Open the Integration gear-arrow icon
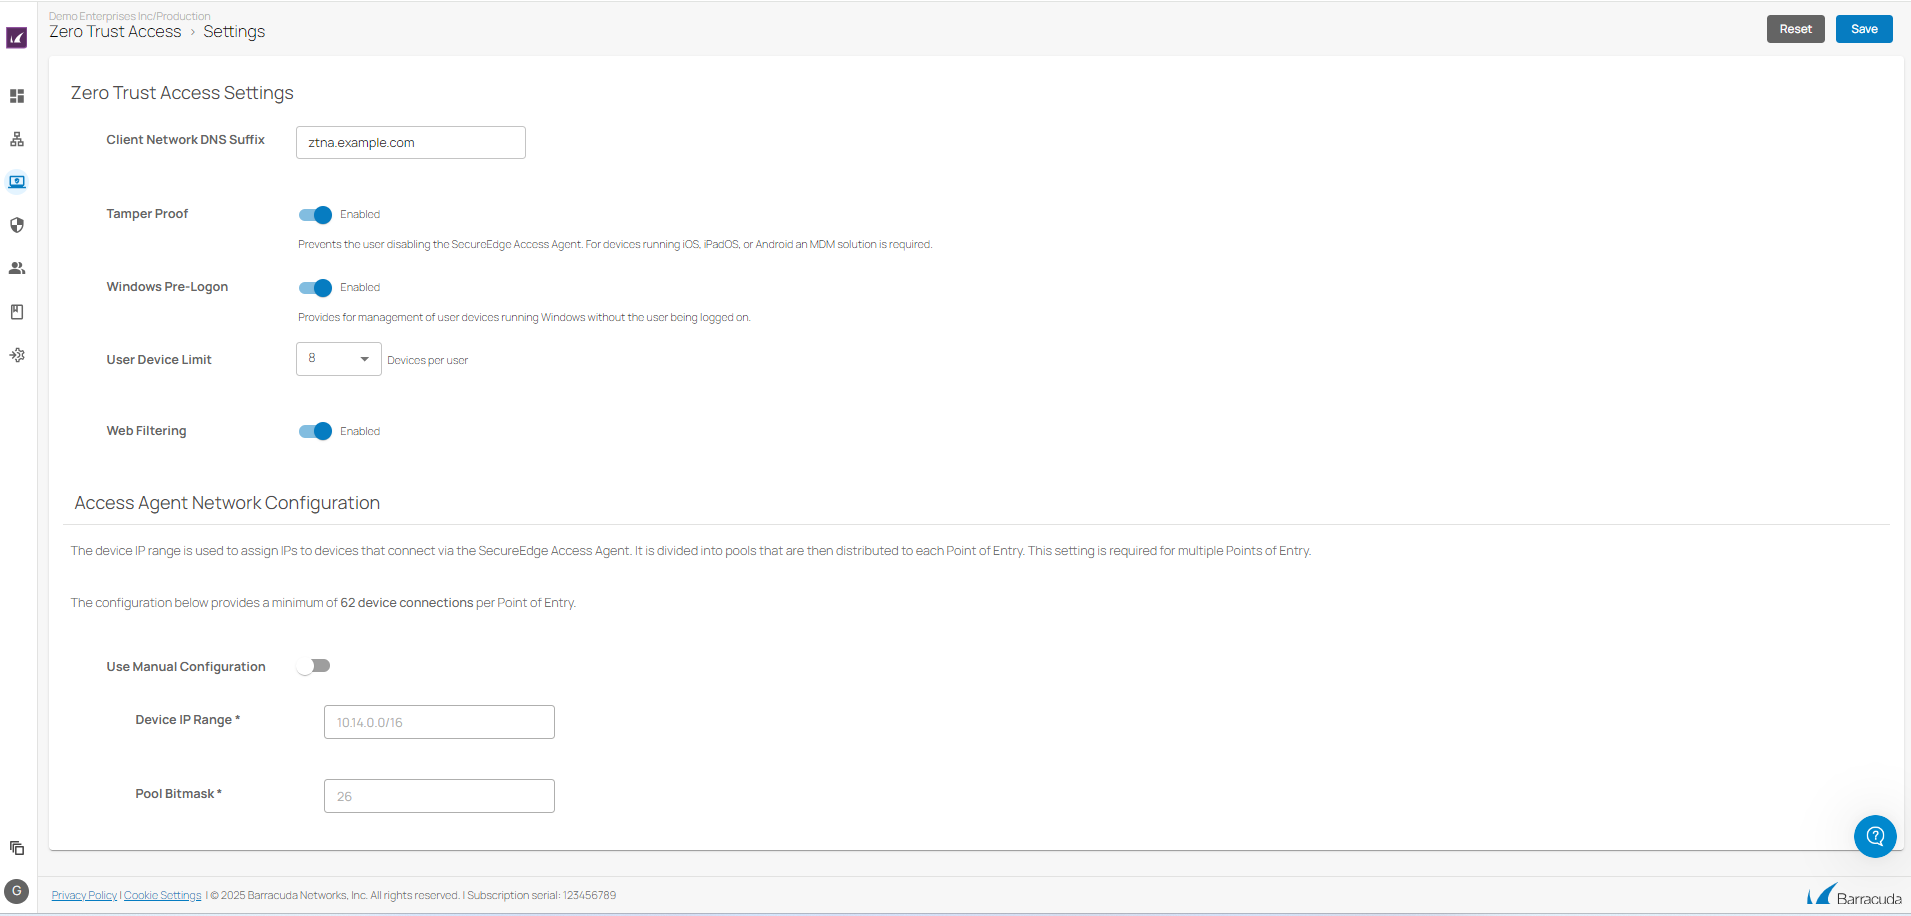Image resolution: width=1911 pixels, height=916 pixels. (17, 355)
